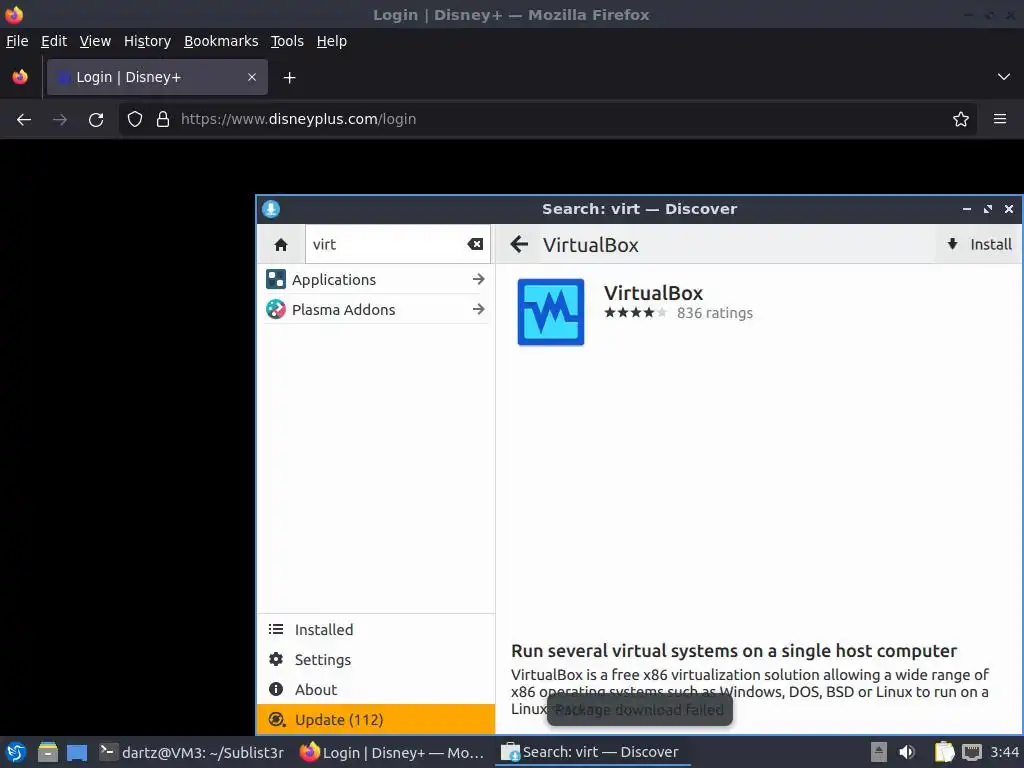
Task: Open the File menu in Firefox
Action: [17, 41]
